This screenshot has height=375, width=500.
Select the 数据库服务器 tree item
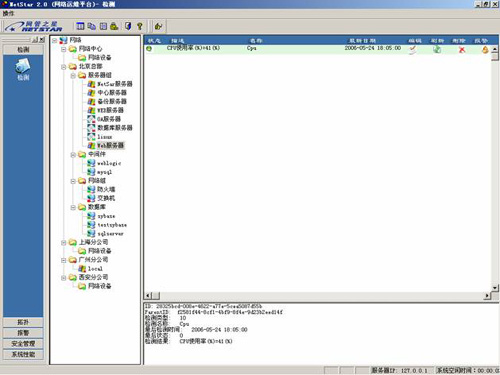coord(115,128)
